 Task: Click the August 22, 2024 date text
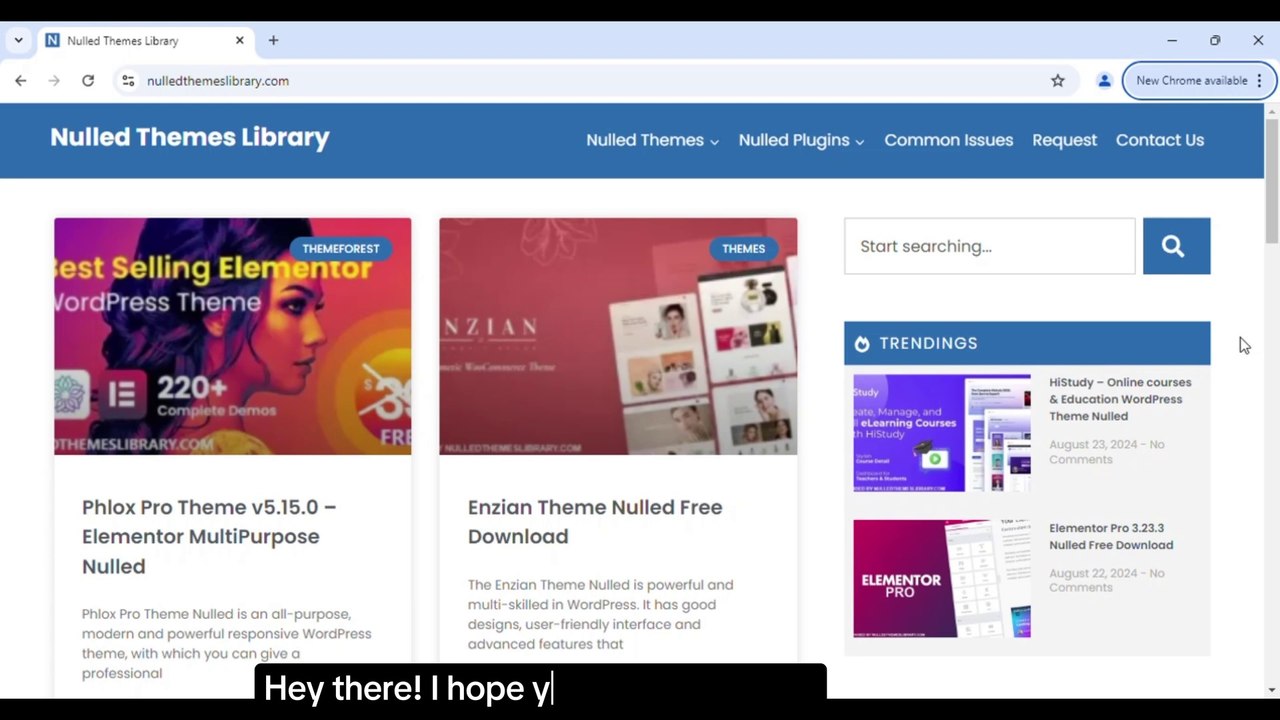coord(1092,574)
